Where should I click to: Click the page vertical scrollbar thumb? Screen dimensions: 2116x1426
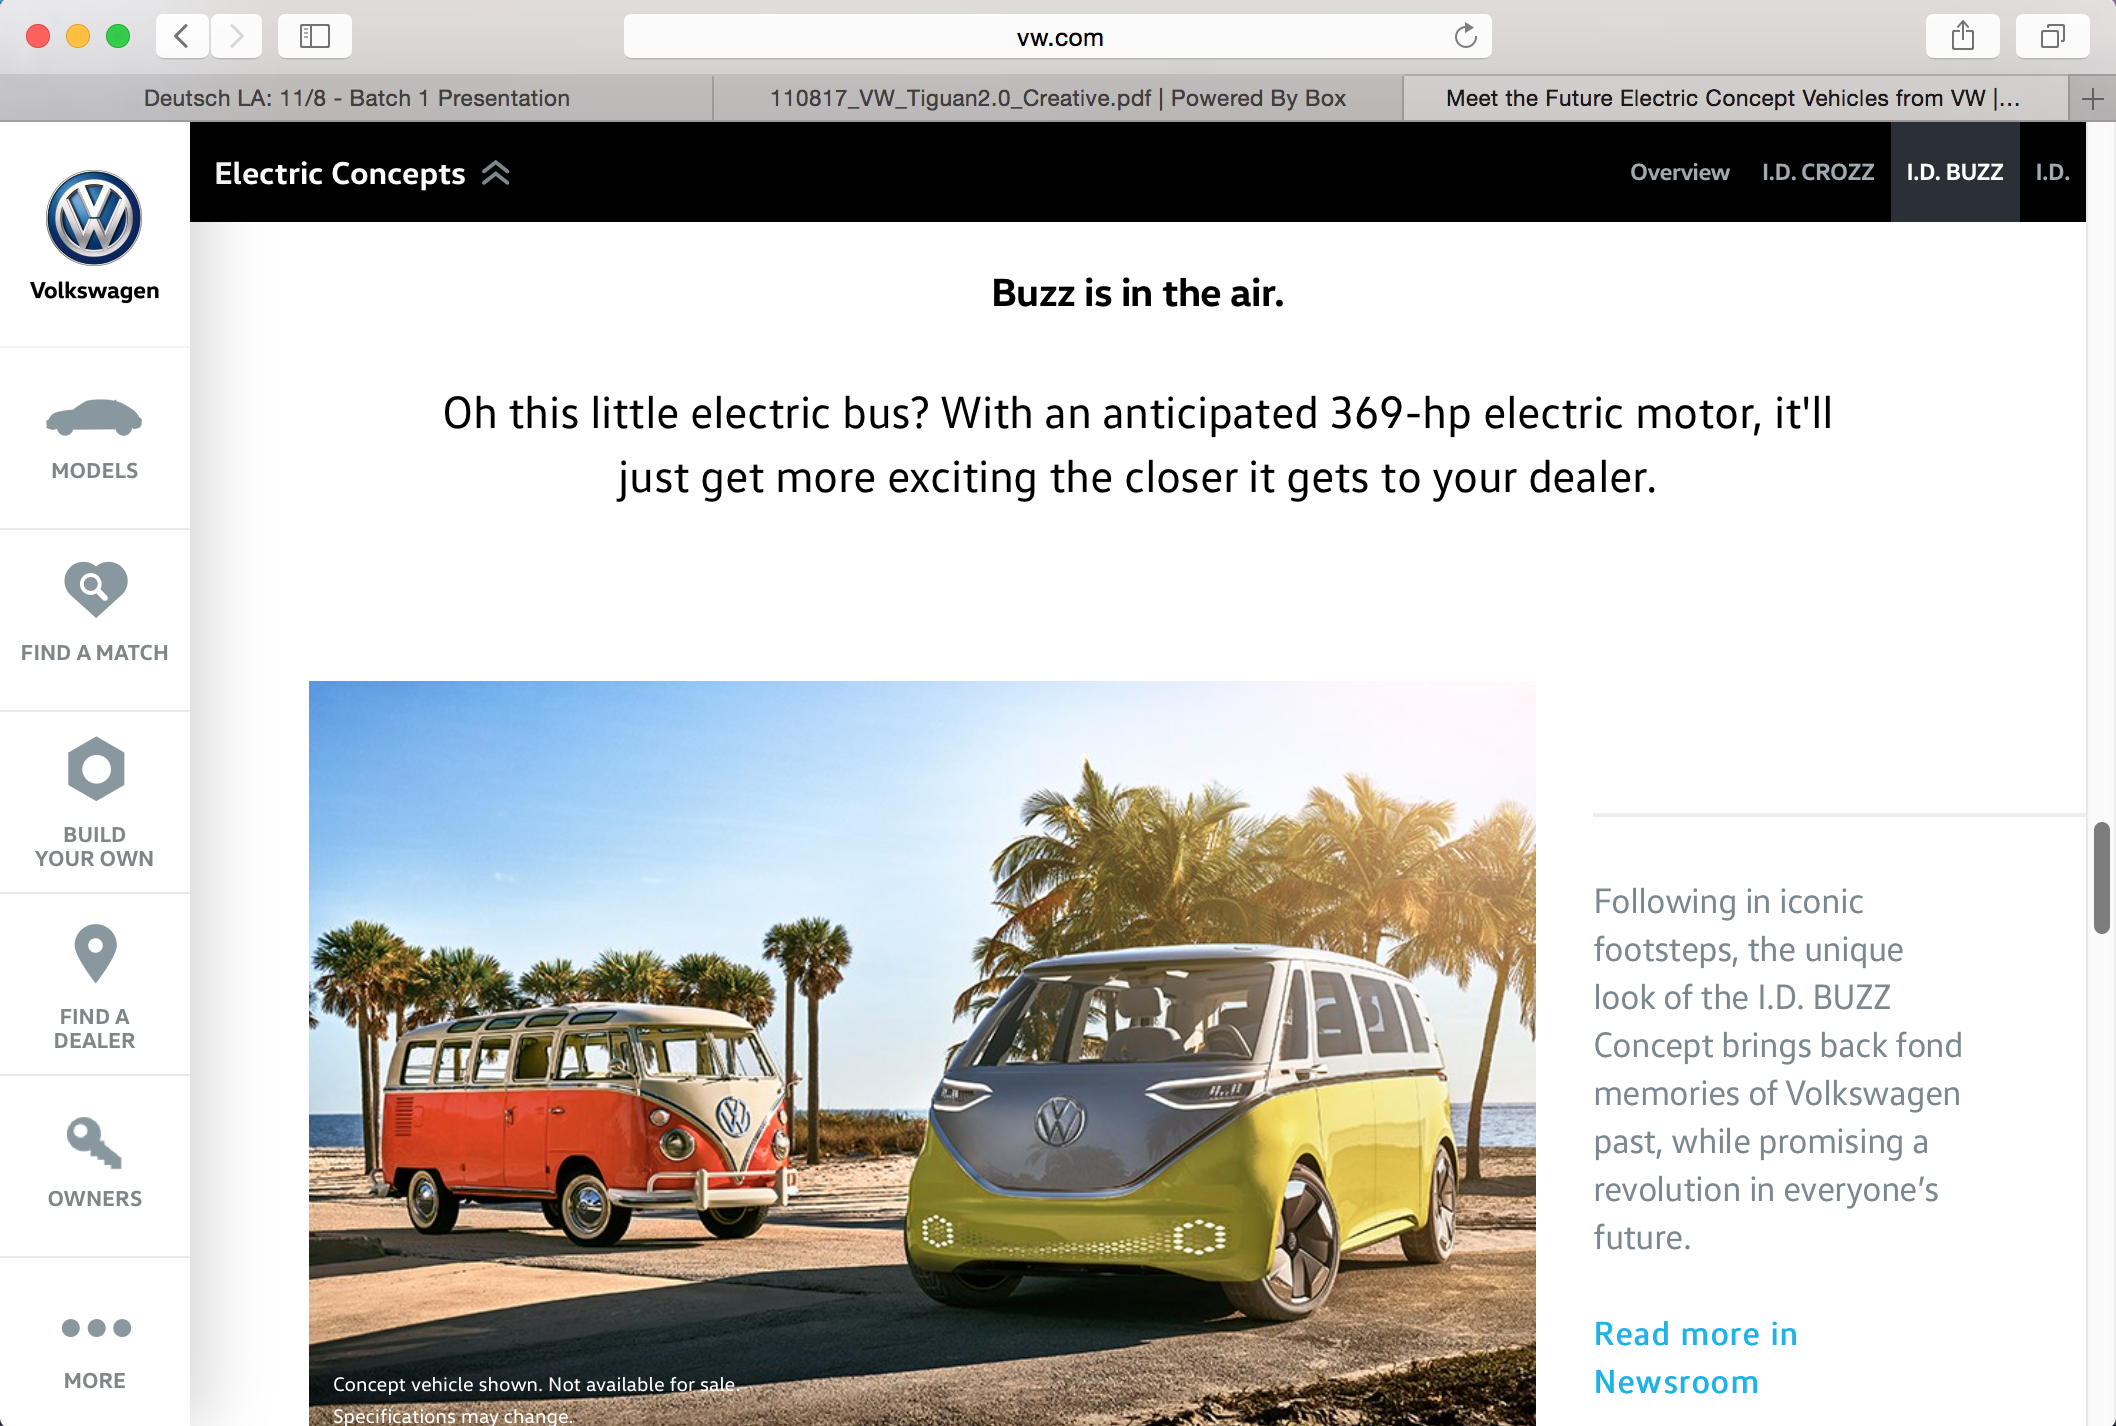2102,877
